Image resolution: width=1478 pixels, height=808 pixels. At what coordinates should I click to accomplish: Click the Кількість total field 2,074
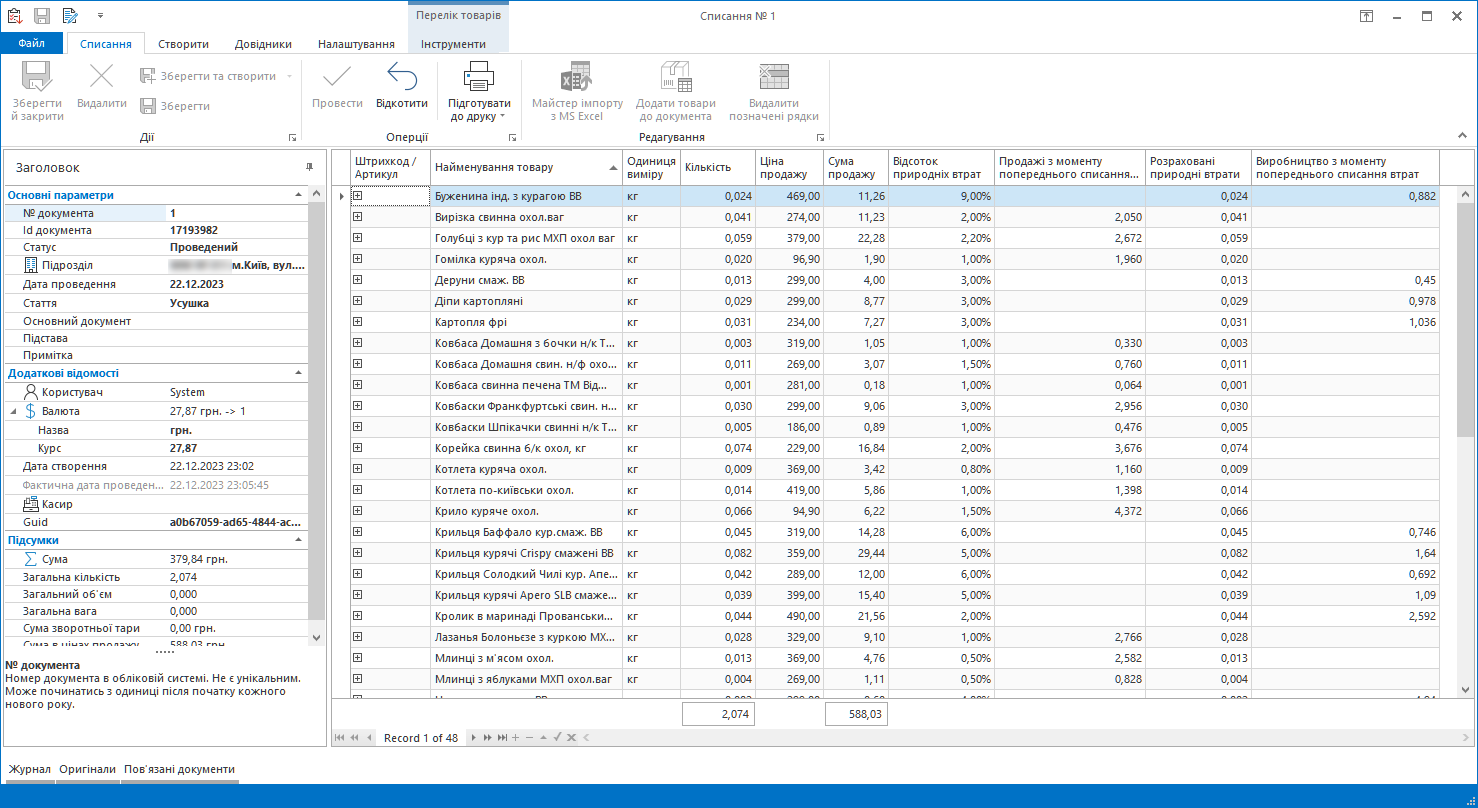pyautogui.click(x=718, y=714)
